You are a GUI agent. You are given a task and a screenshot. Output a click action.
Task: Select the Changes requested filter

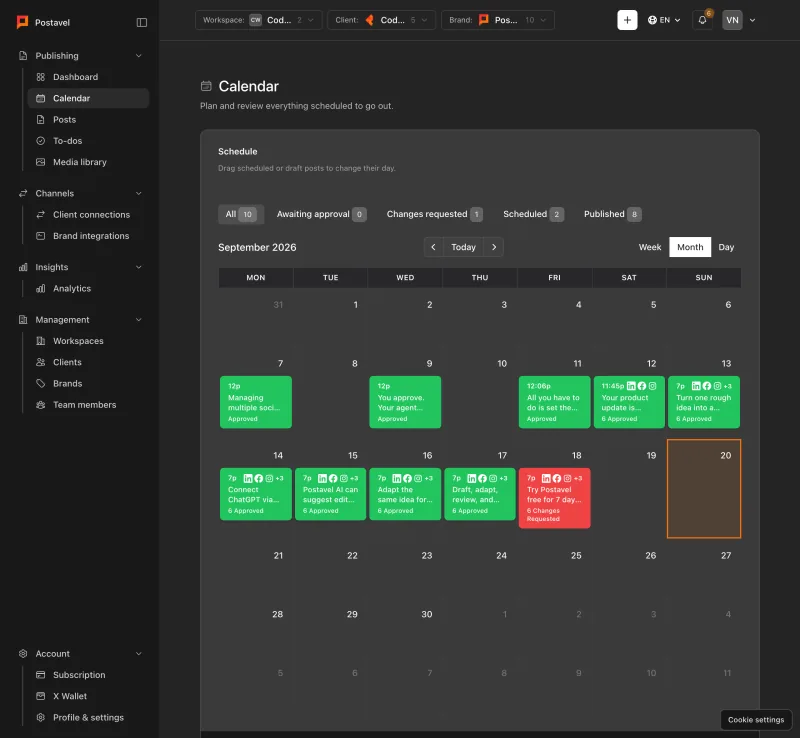tap(434, 214)
